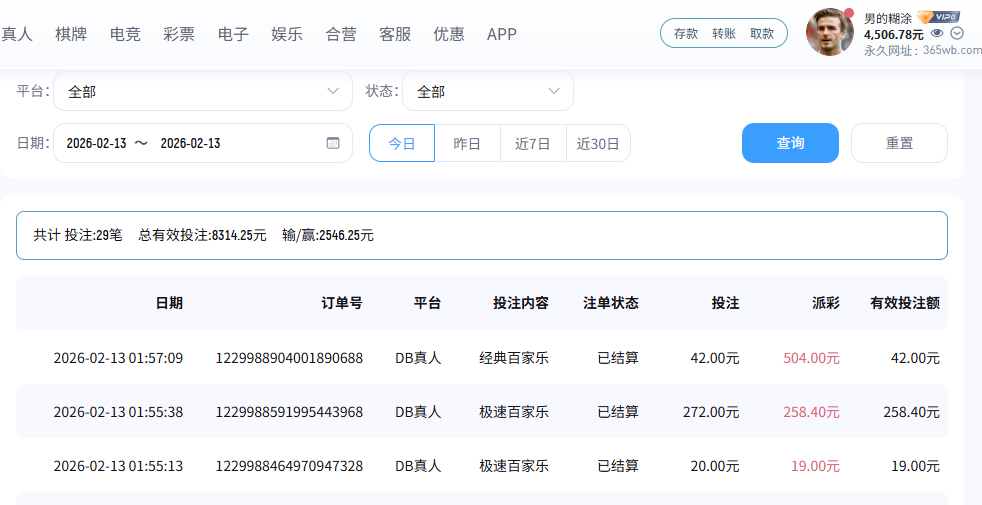Toggle balance visibility eye icon

937,34
